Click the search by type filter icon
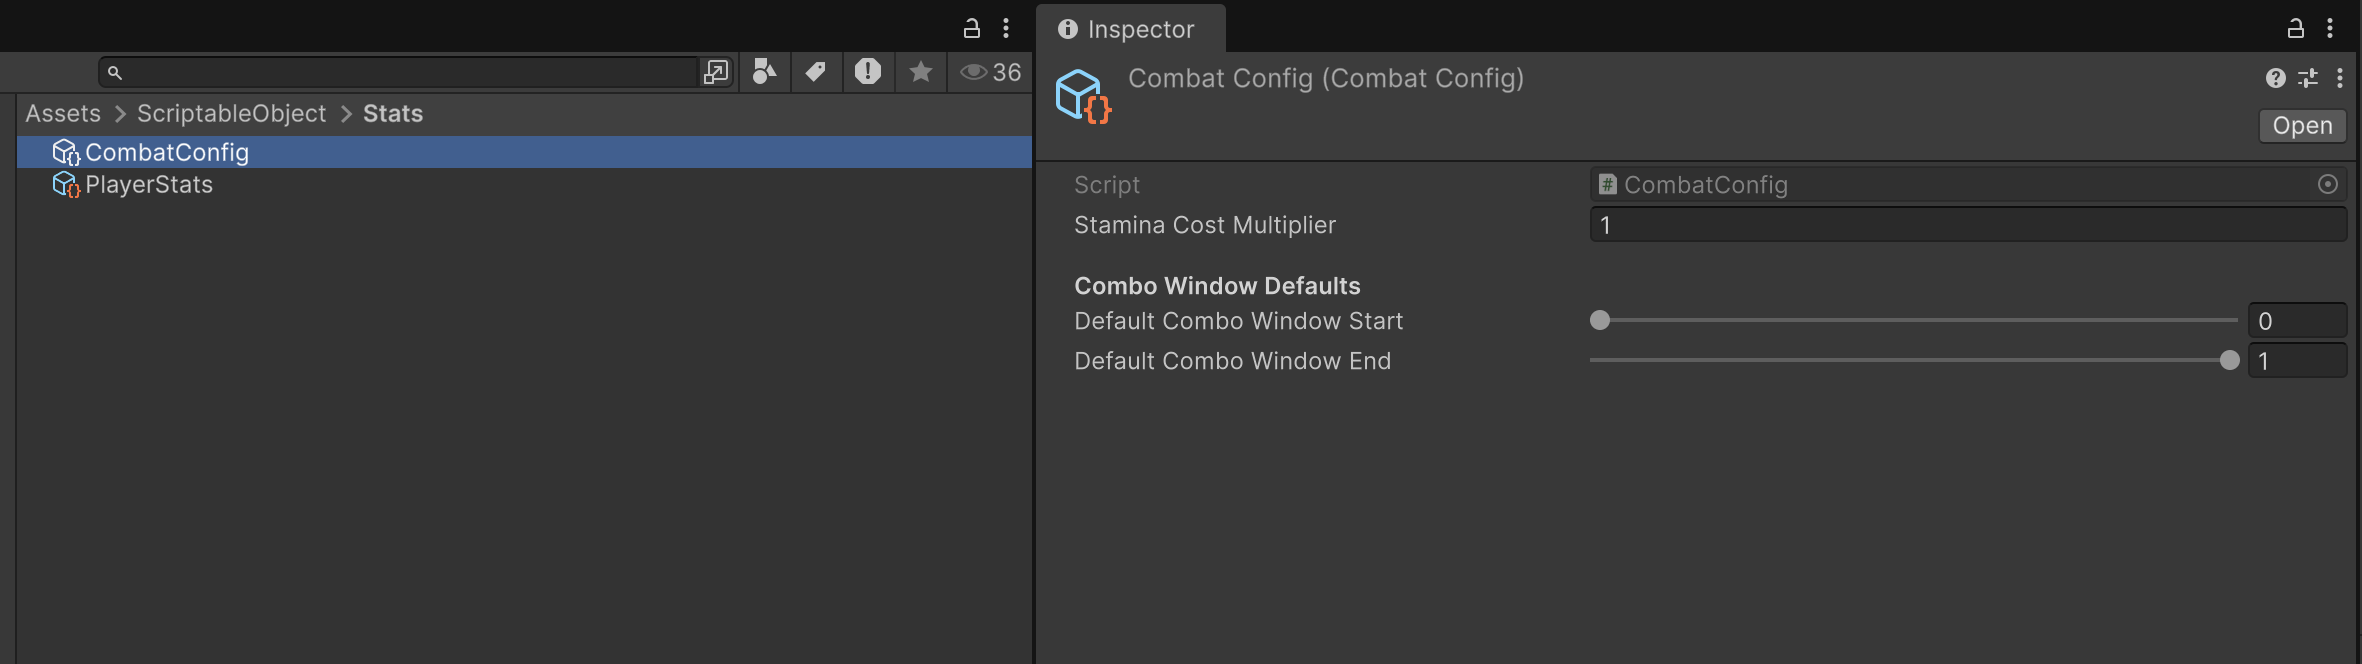2362x664 pixels. tap(765, 72)
